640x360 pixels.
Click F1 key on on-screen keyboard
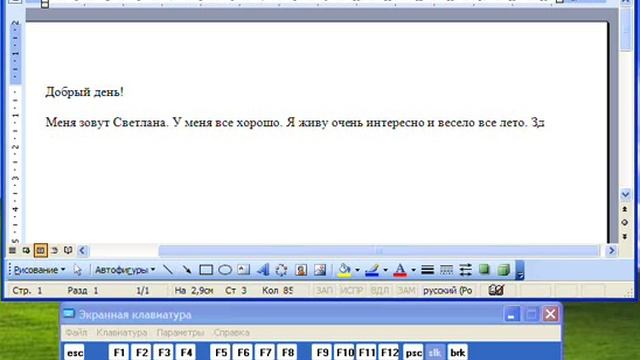[x=119, y=352]
